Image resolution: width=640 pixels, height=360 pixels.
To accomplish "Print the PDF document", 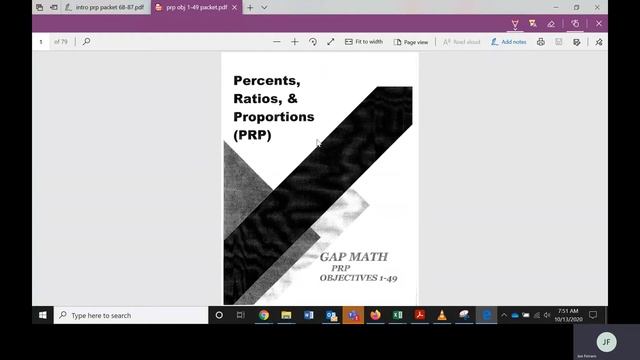I will tap(540, 42).
